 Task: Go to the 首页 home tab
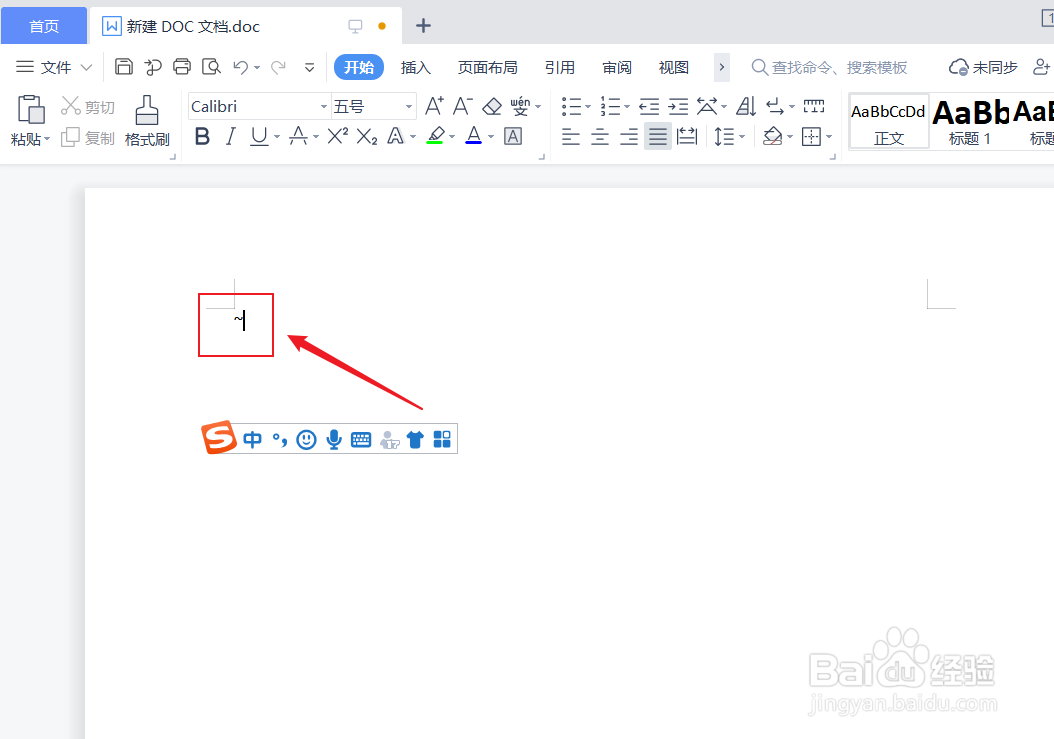click(44, 26)
